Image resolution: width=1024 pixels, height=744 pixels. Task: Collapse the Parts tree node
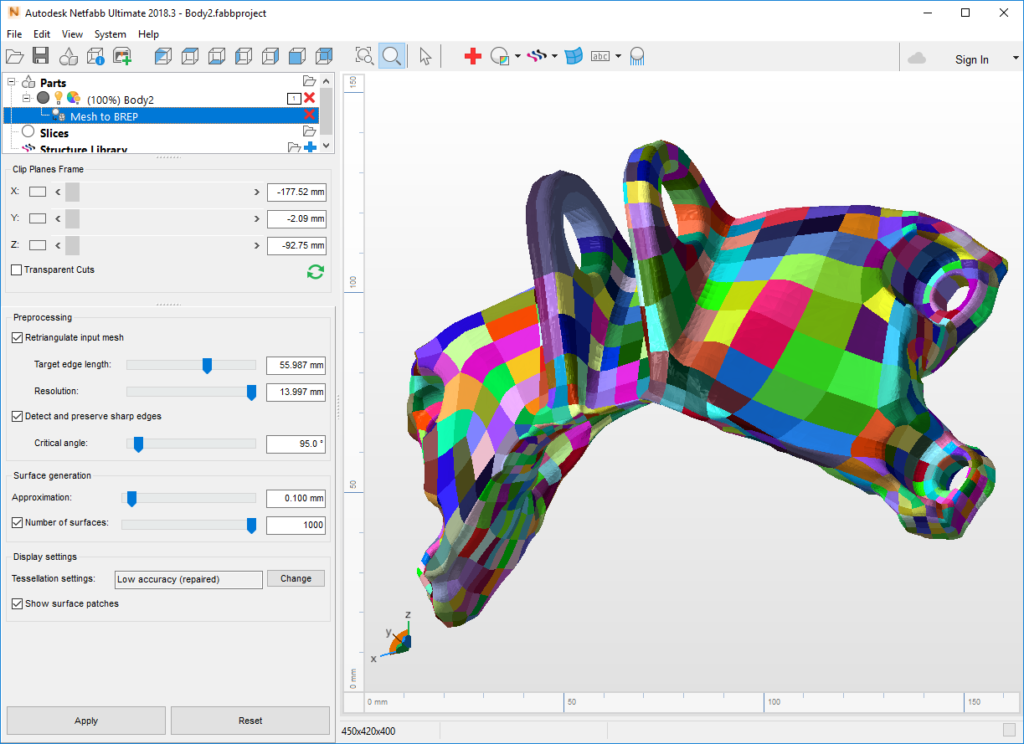11,82
